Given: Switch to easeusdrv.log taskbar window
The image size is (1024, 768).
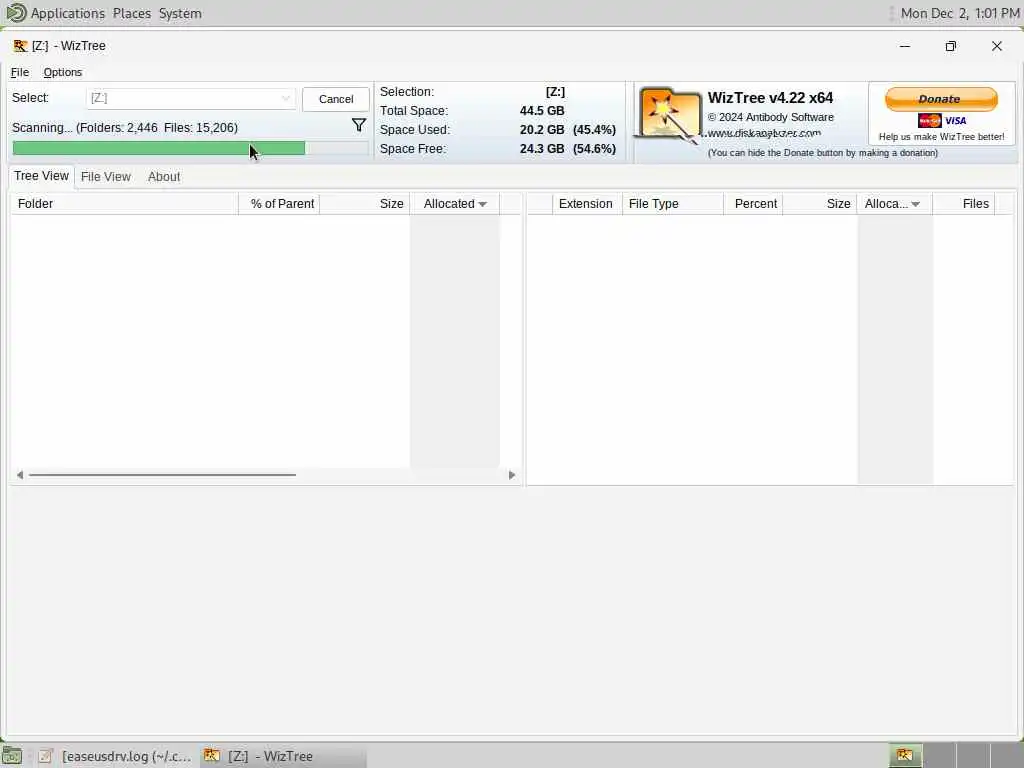Looking at the screenshot, I should click(116, 756).
